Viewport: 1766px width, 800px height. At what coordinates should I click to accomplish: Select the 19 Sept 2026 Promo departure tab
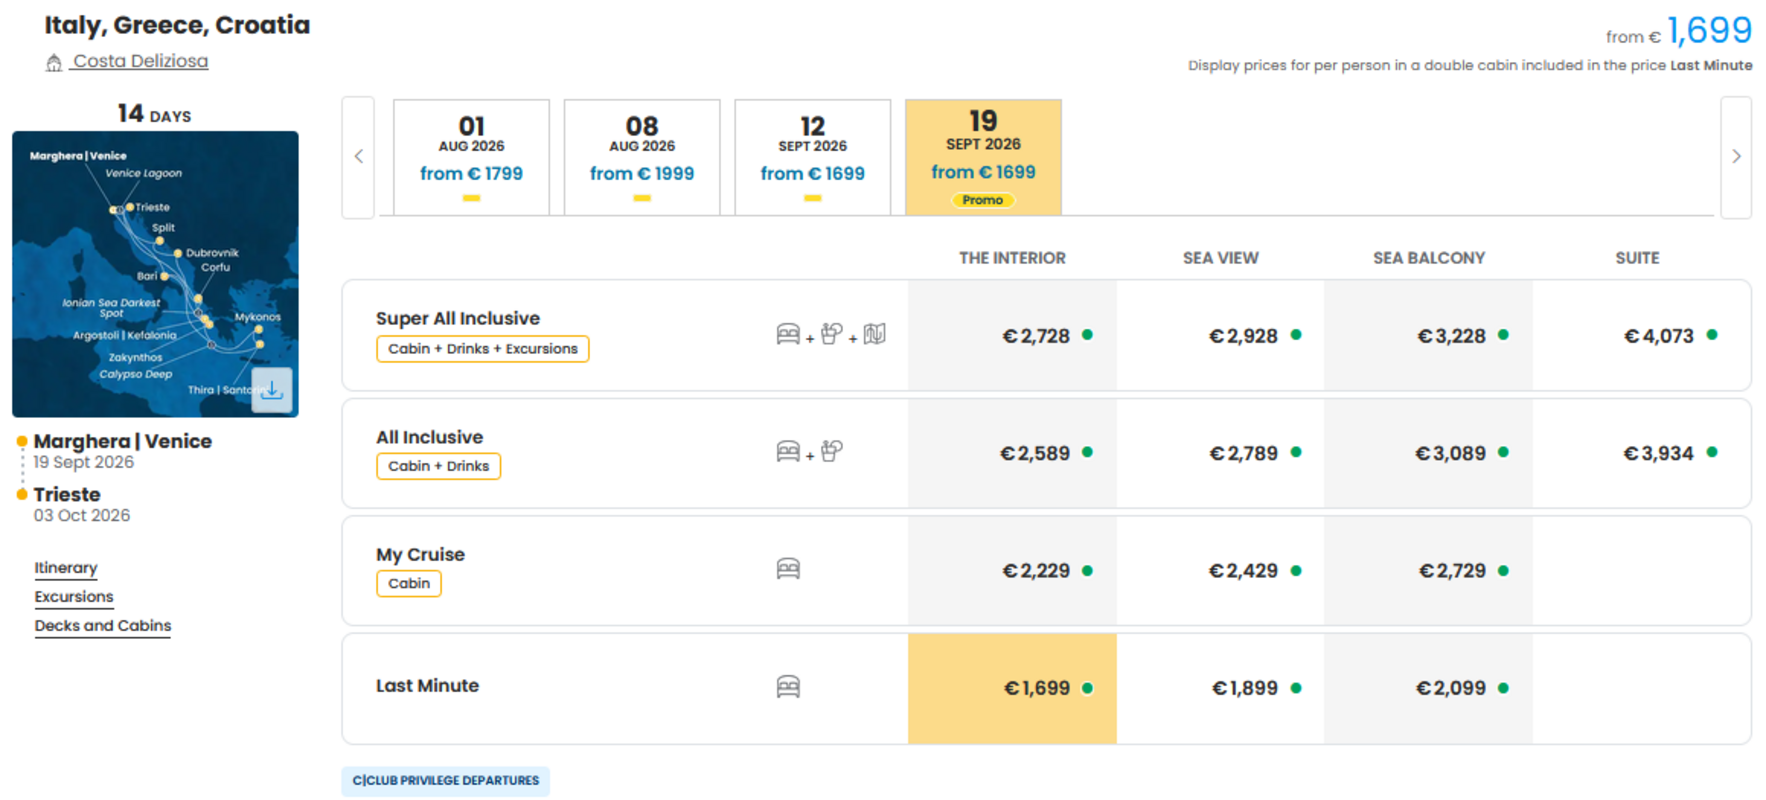983,157
